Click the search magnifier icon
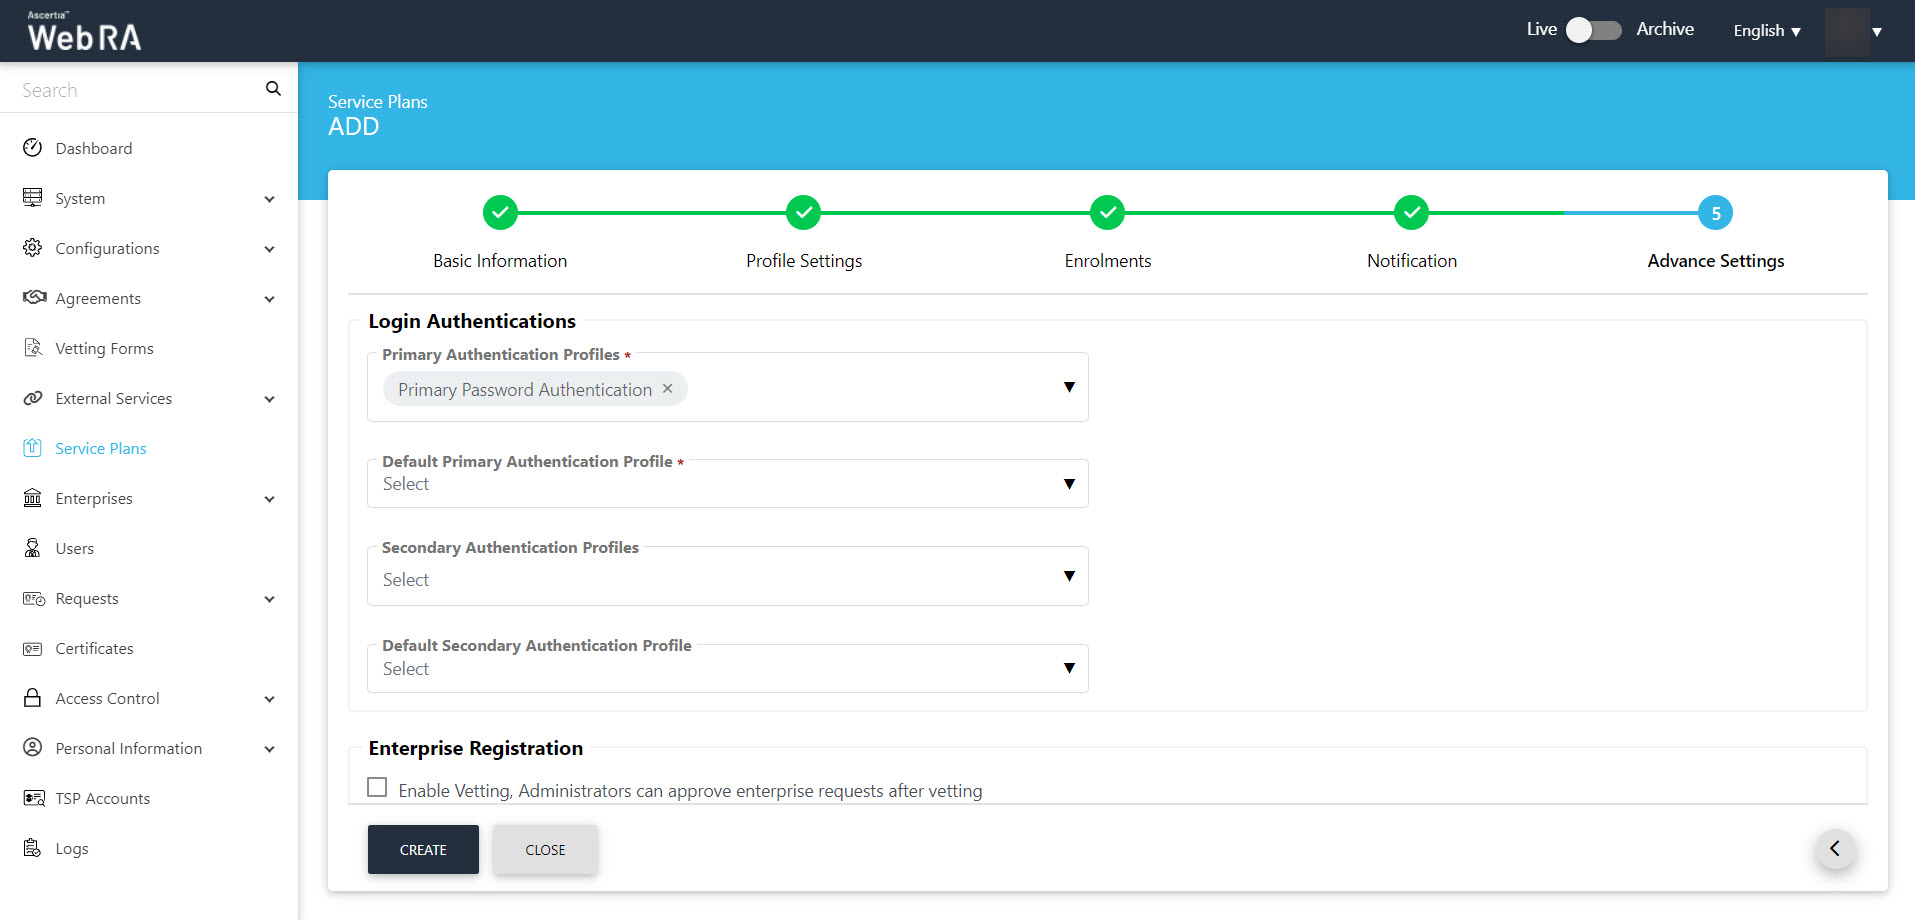Viewport: 1915px width, 920px height. (x=273, y=89)
